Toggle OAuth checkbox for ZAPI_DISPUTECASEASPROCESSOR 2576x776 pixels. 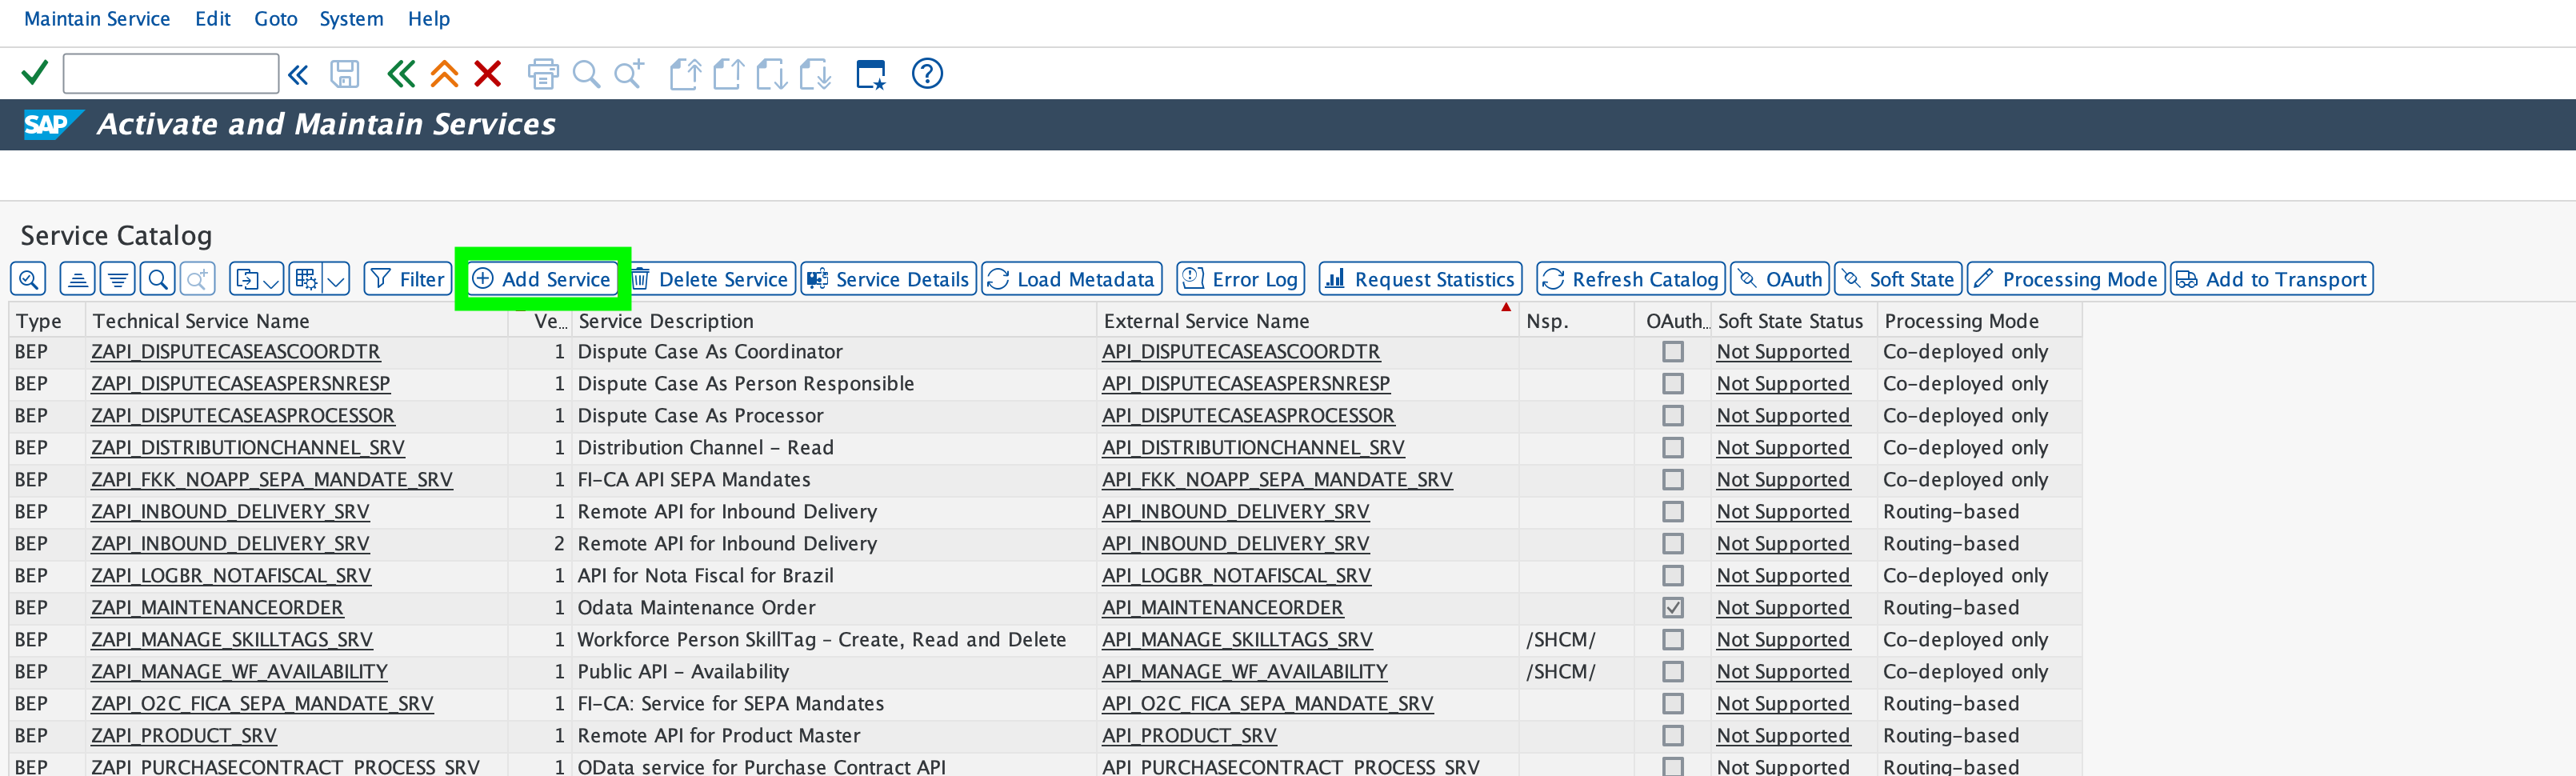(x=1672, y=416)
